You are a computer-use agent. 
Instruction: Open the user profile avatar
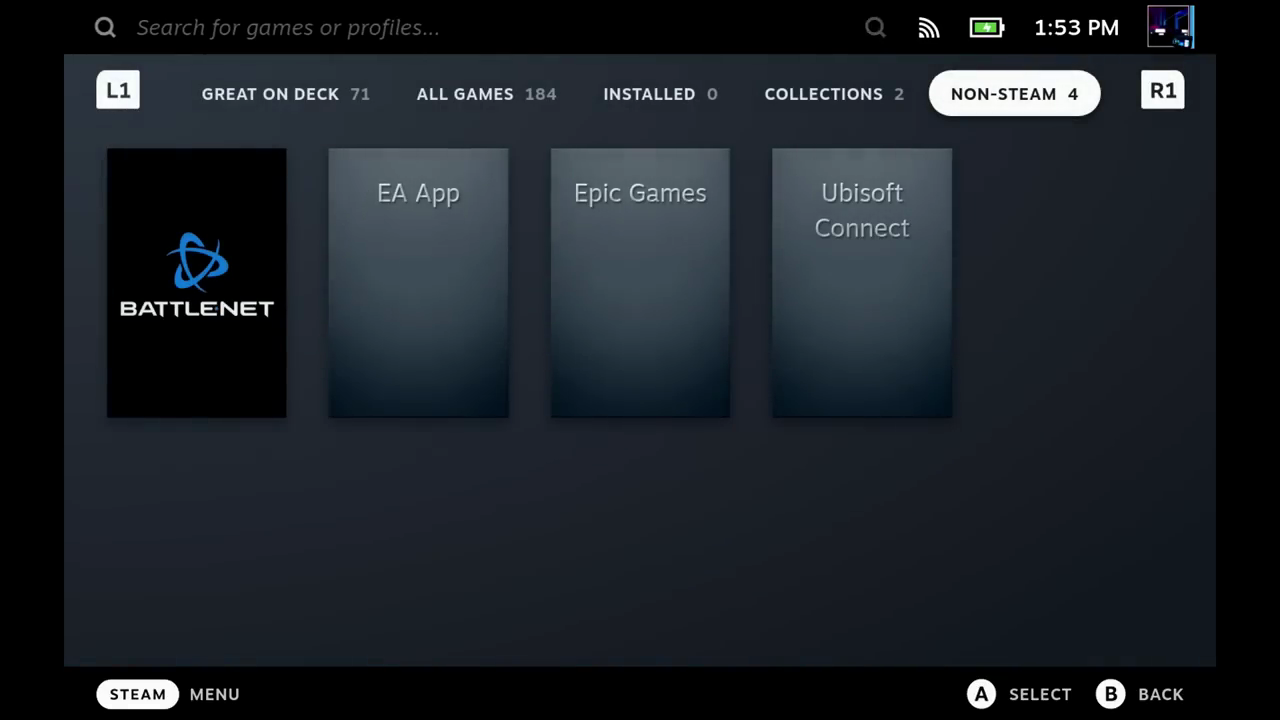pyautogui.click(x=1170, y=27)
